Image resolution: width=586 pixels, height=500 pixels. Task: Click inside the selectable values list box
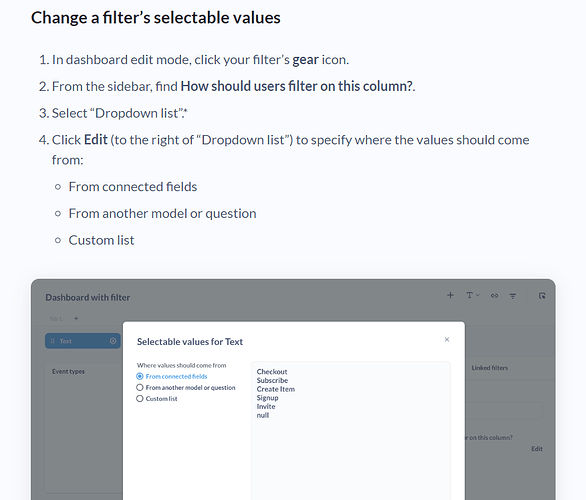pyautogui.click(x=351, y=430)
